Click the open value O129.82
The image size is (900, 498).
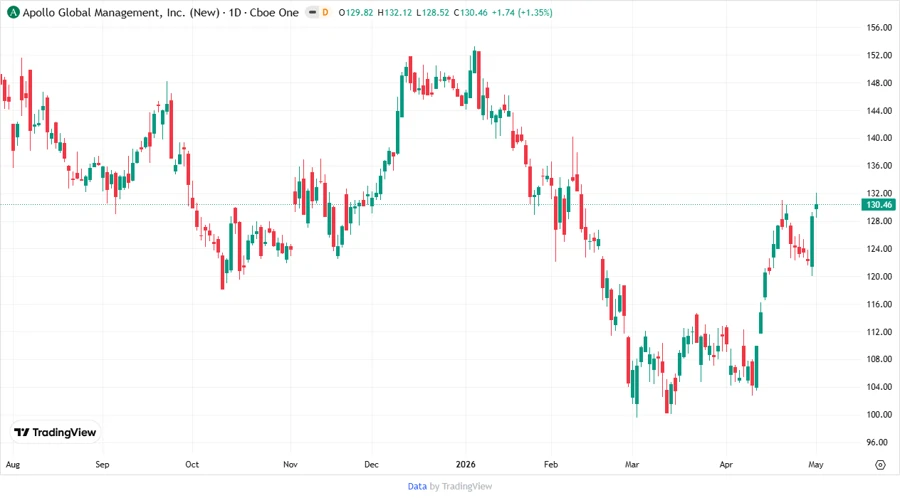[x=356, y=12]
